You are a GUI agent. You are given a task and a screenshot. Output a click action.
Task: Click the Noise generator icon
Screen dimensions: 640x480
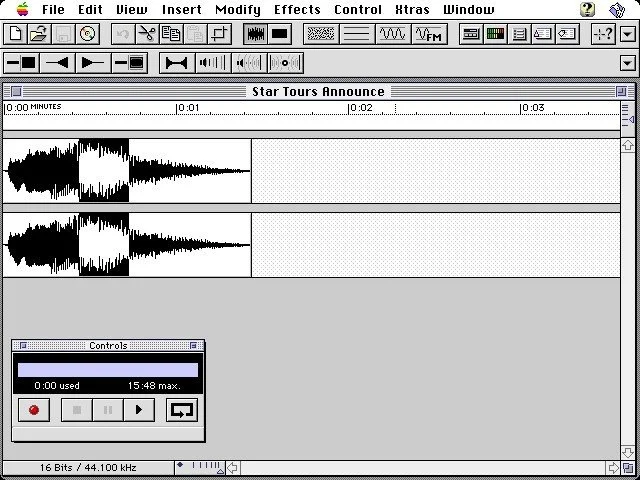pyautogui.click(x=321, y=33)
